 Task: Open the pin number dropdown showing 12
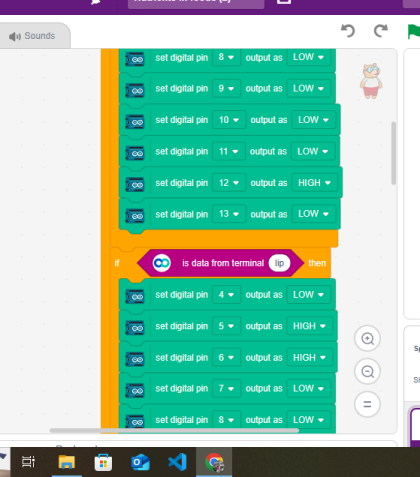pos(229,183)
